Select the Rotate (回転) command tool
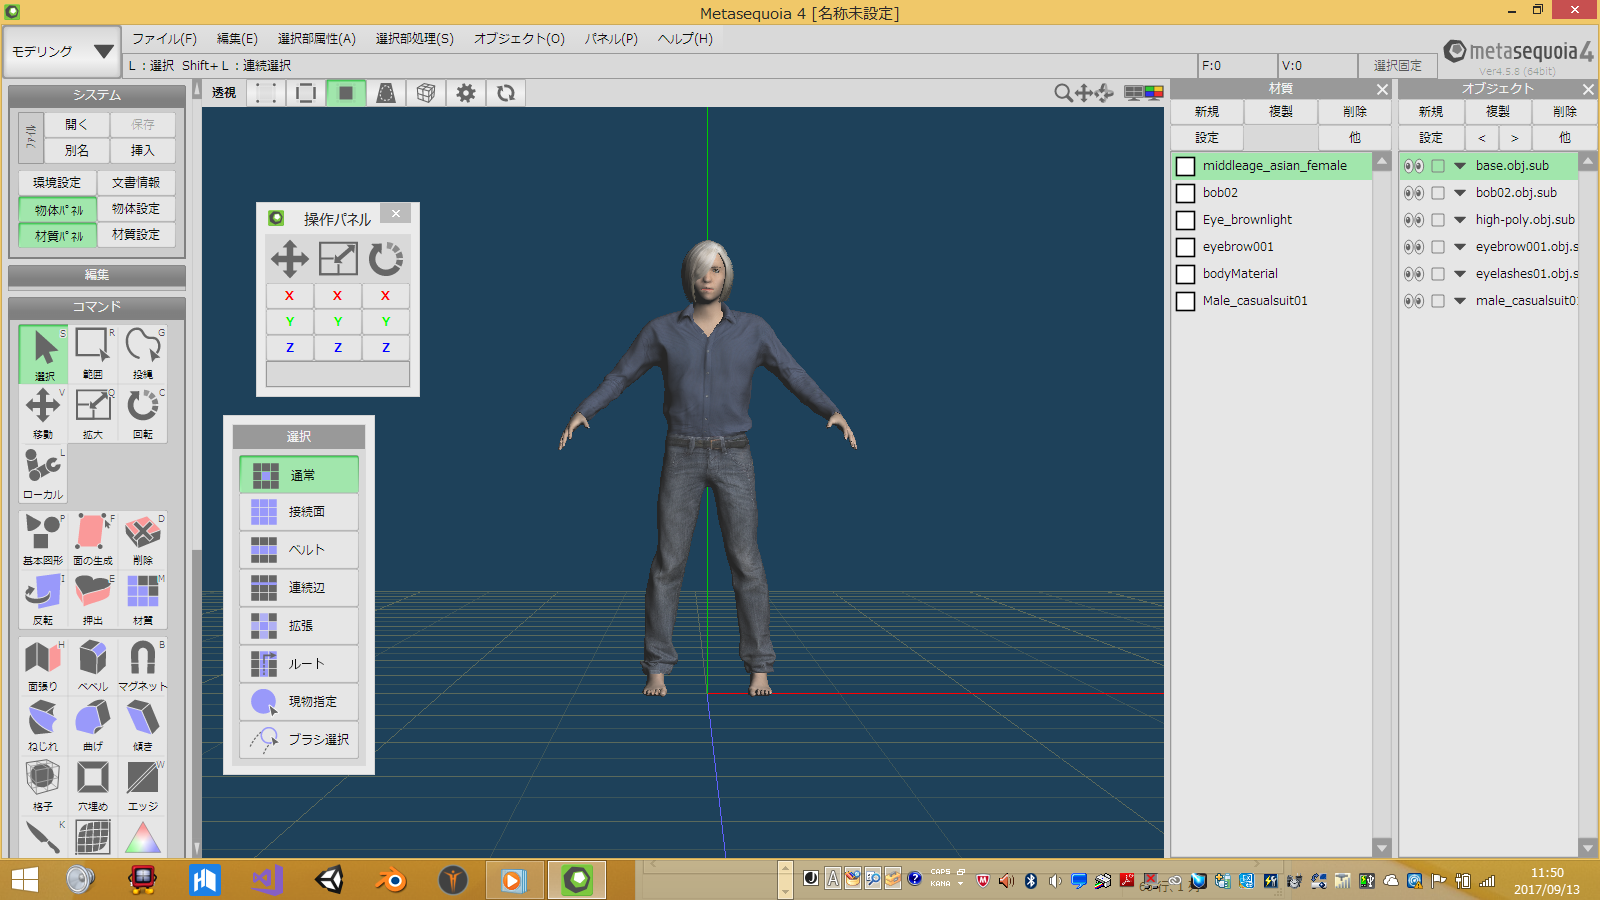 coord(143,412)
